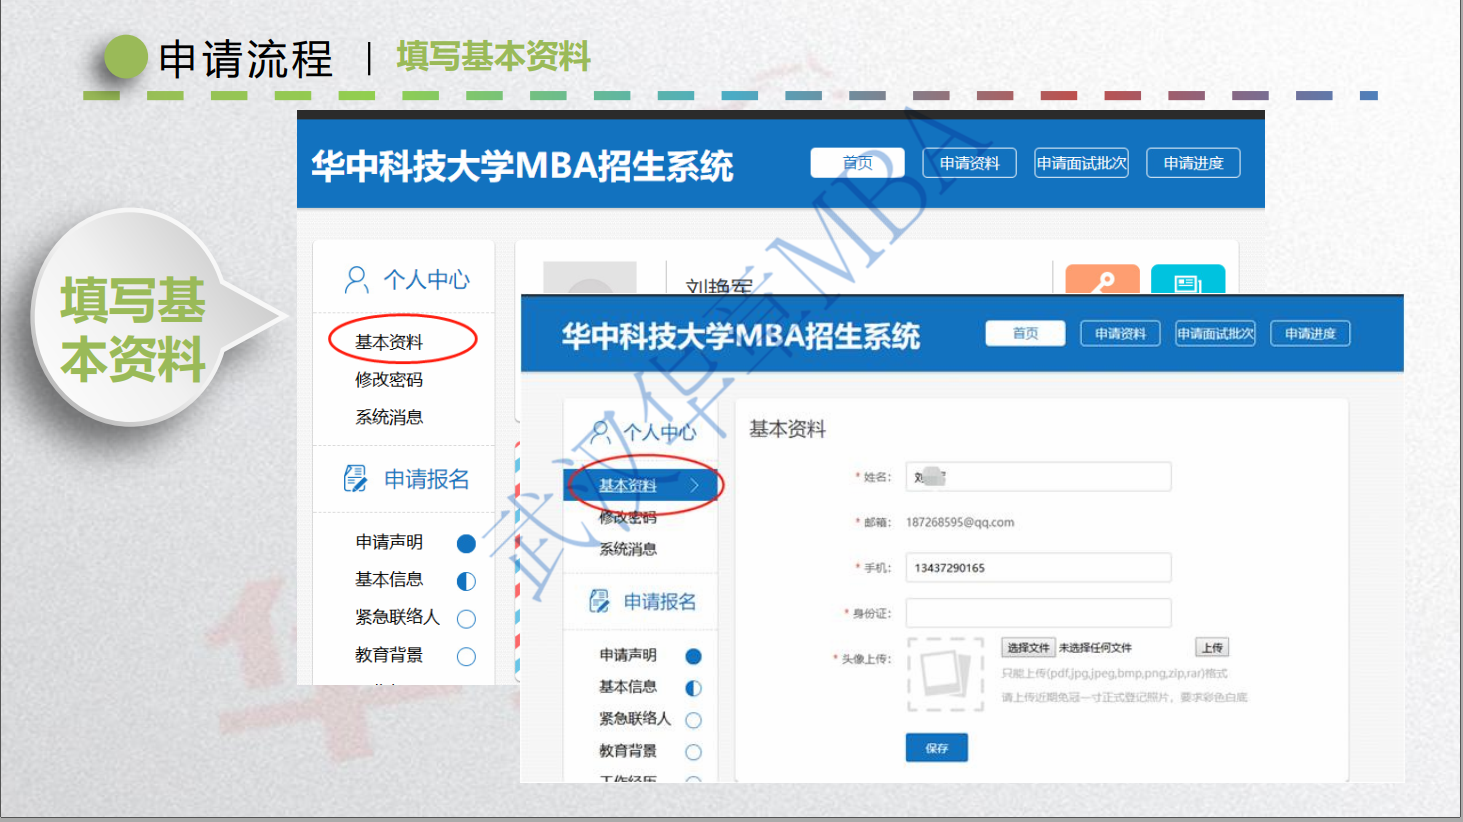
Task: Open 申请声明 item in back window list
Action: point(389,542)
